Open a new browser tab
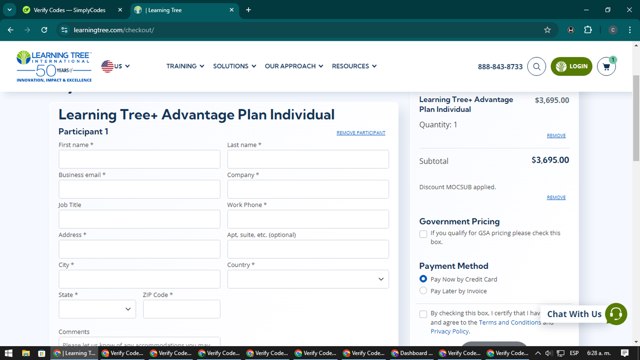 click(248, 10)
